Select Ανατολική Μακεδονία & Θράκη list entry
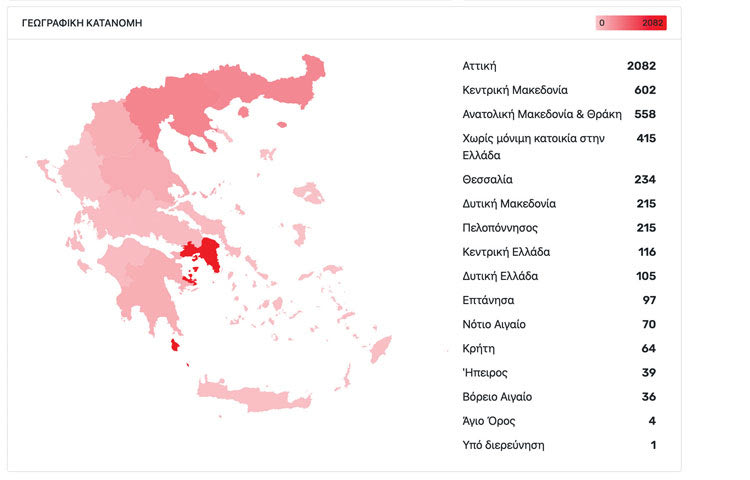Image resolution: width=750 pixels, height=480 pixels. click(559, 114)
